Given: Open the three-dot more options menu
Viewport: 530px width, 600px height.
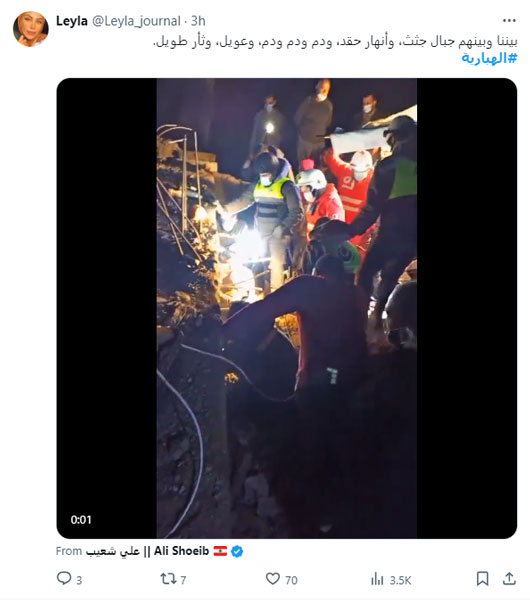Looking at the screenshot, I should point(509,21).
